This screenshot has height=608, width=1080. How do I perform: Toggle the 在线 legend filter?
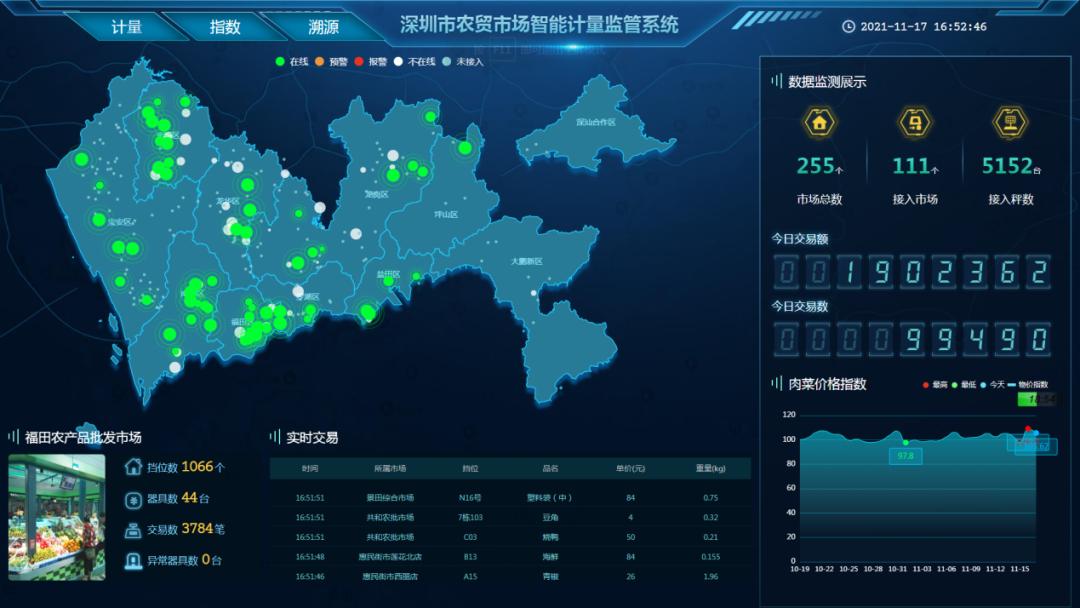coord(292,62)
